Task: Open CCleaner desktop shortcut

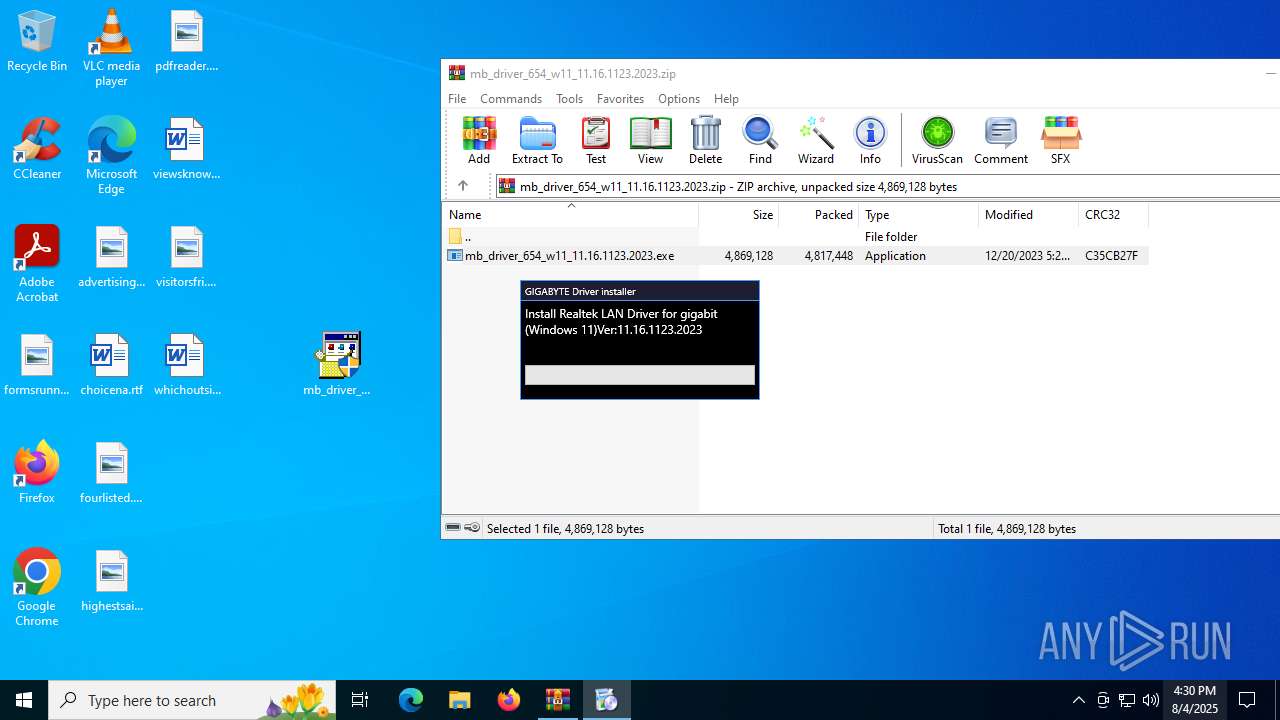Action: coord(37,150)
